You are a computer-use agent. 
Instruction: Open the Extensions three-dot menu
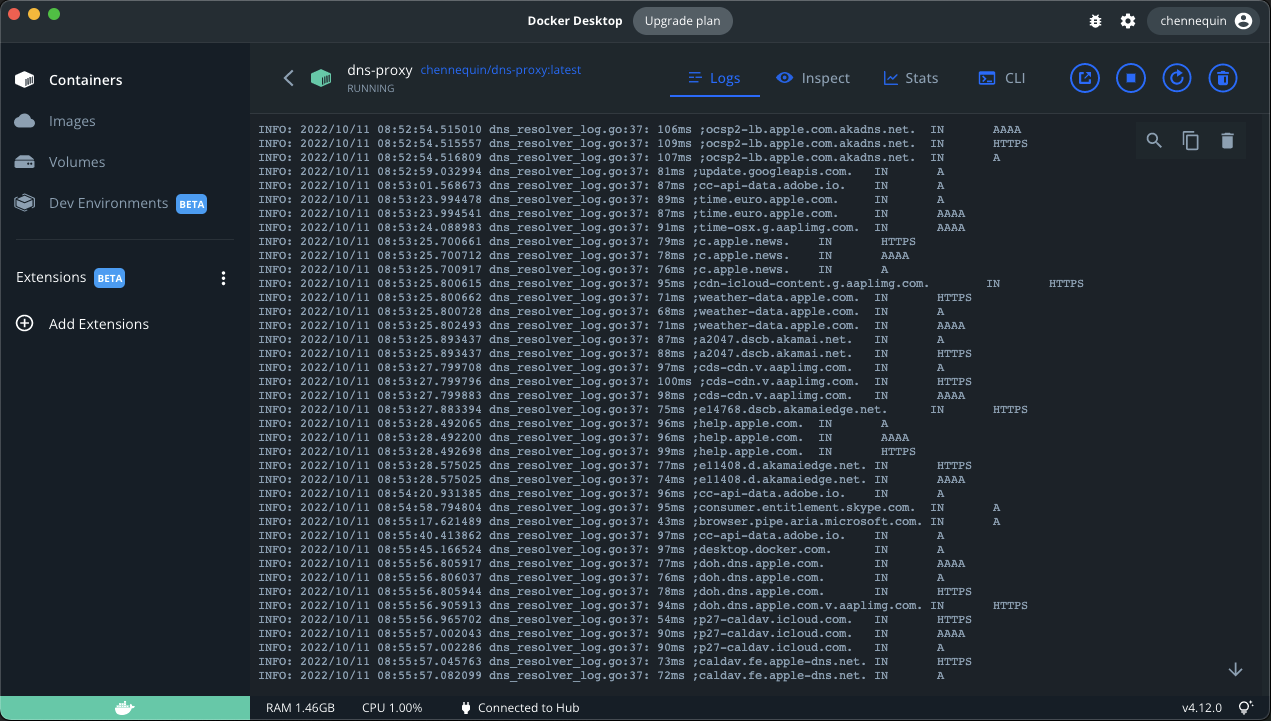click(223, 278)
